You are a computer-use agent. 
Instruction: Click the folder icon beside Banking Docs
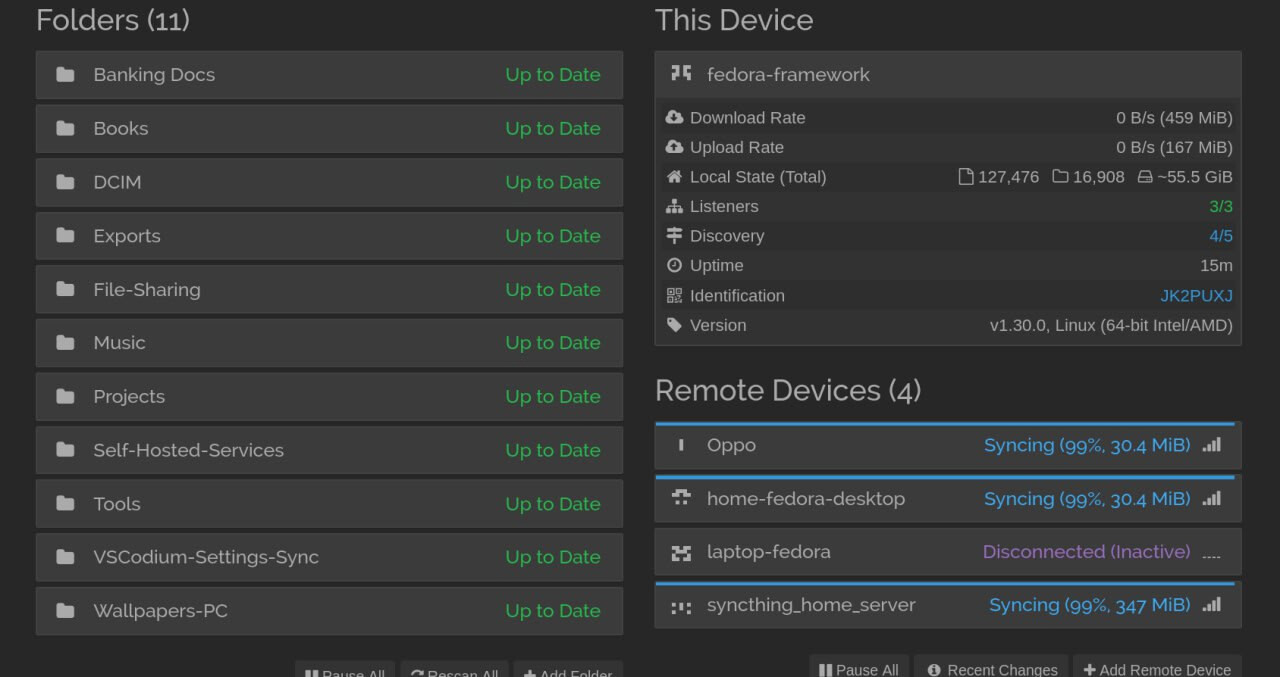pyautogui.click(x=66, y=75)
